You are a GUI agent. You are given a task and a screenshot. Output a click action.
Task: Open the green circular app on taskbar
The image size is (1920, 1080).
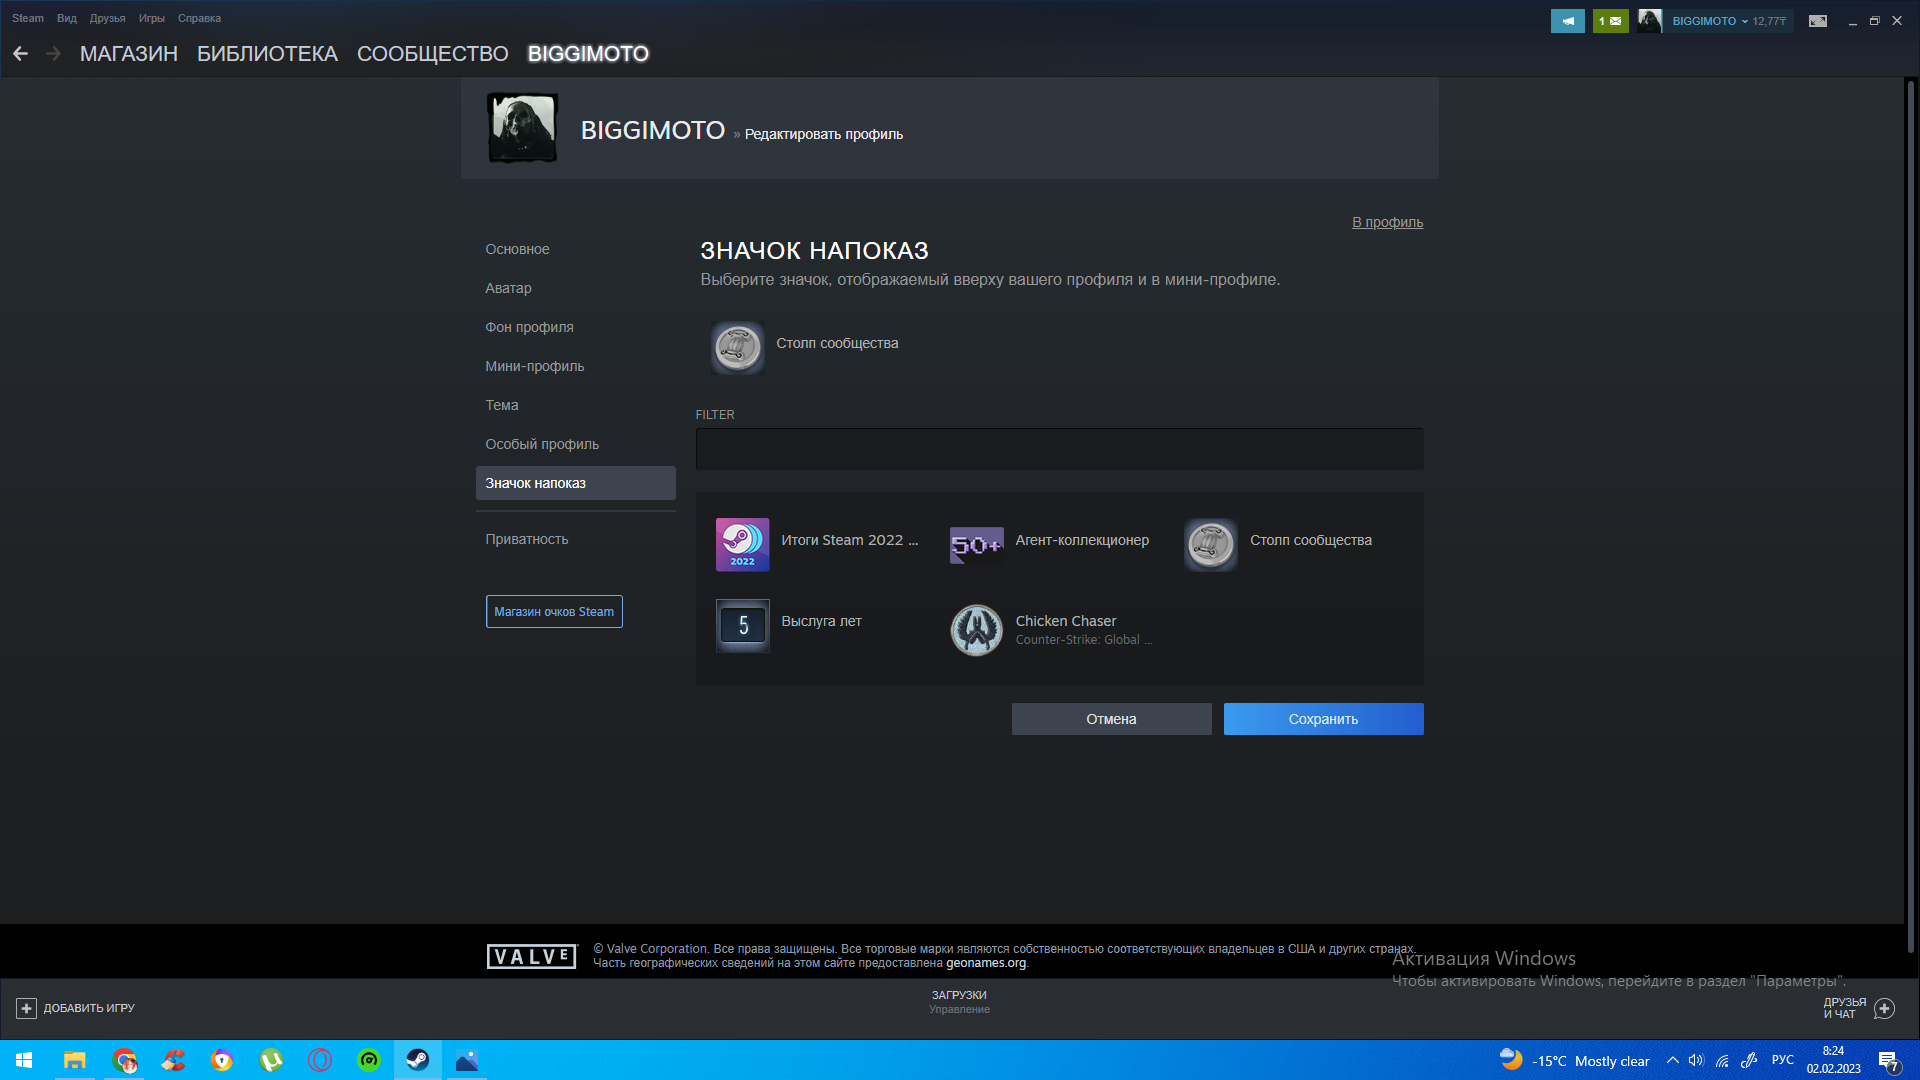coord(369,1060)
